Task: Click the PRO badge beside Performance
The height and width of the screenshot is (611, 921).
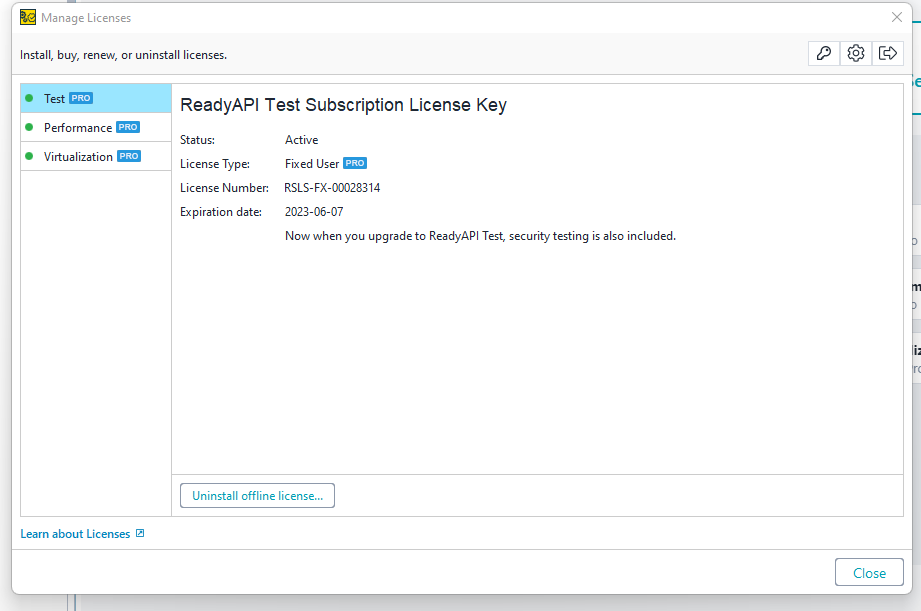Action: tap(128, 127)
